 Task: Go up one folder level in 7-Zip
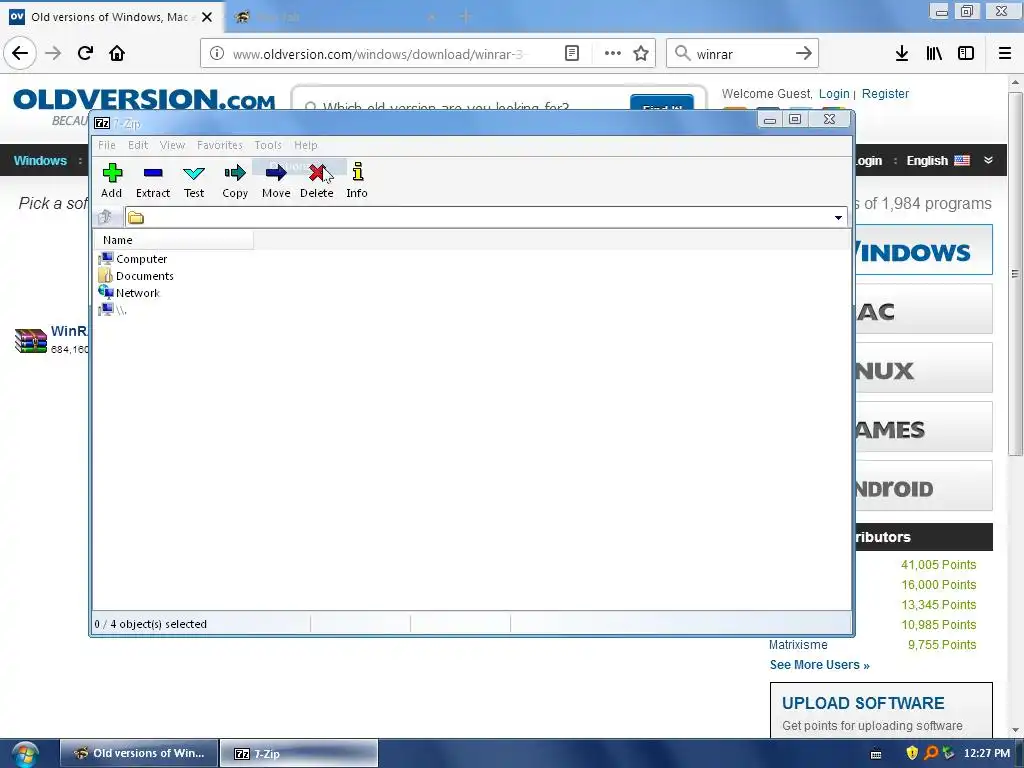click(x=105, y=217)
